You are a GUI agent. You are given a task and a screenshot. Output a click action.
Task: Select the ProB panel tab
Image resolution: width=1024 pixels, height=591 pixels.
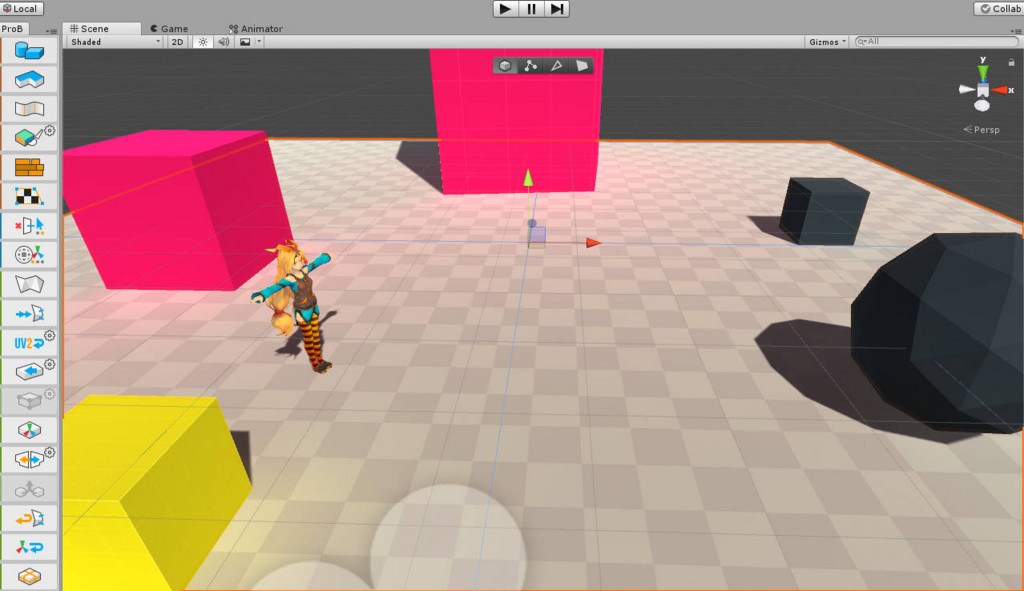coord(12,29)
